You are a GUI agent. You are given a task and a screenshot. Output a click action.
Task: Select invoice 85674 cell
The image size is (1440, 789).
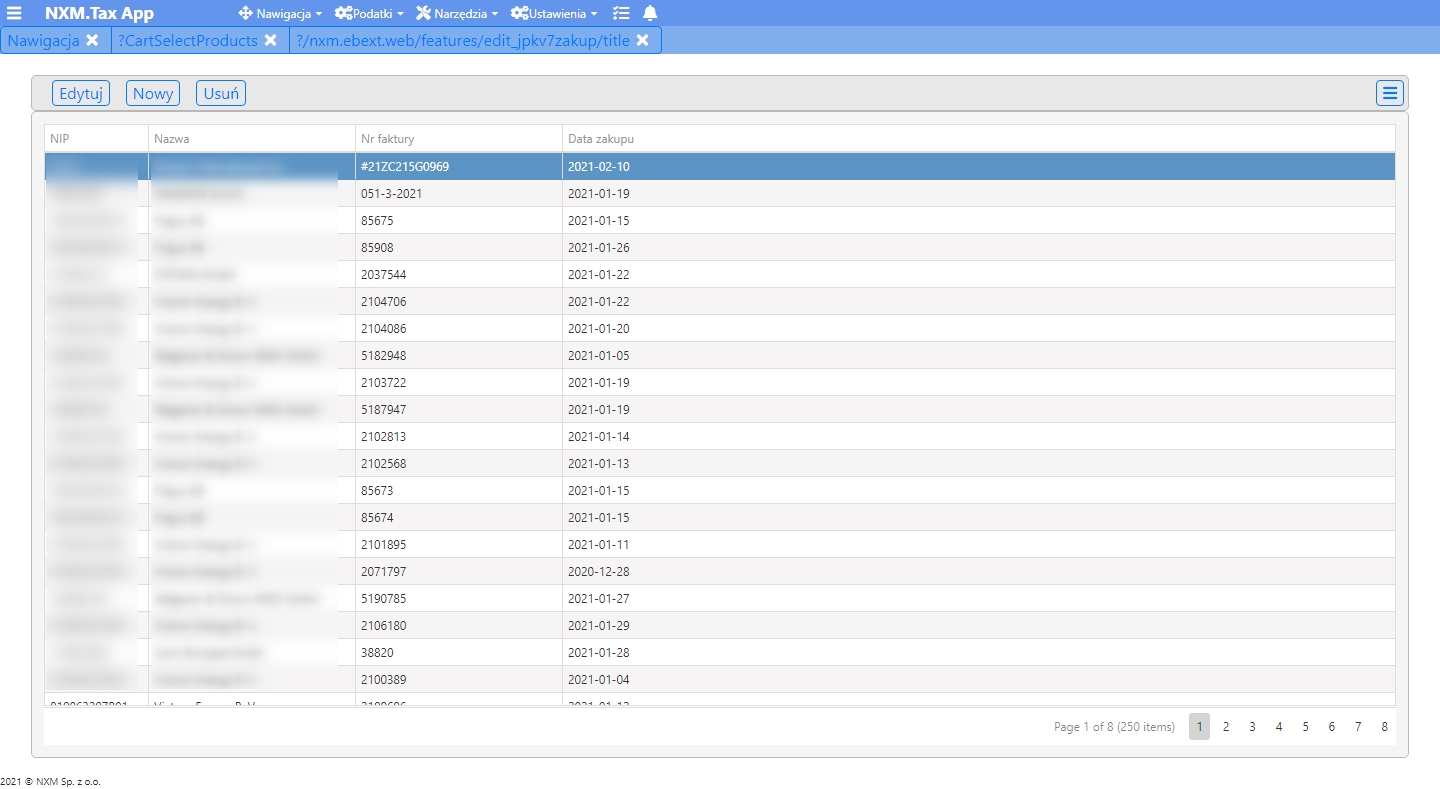[459, 518]
